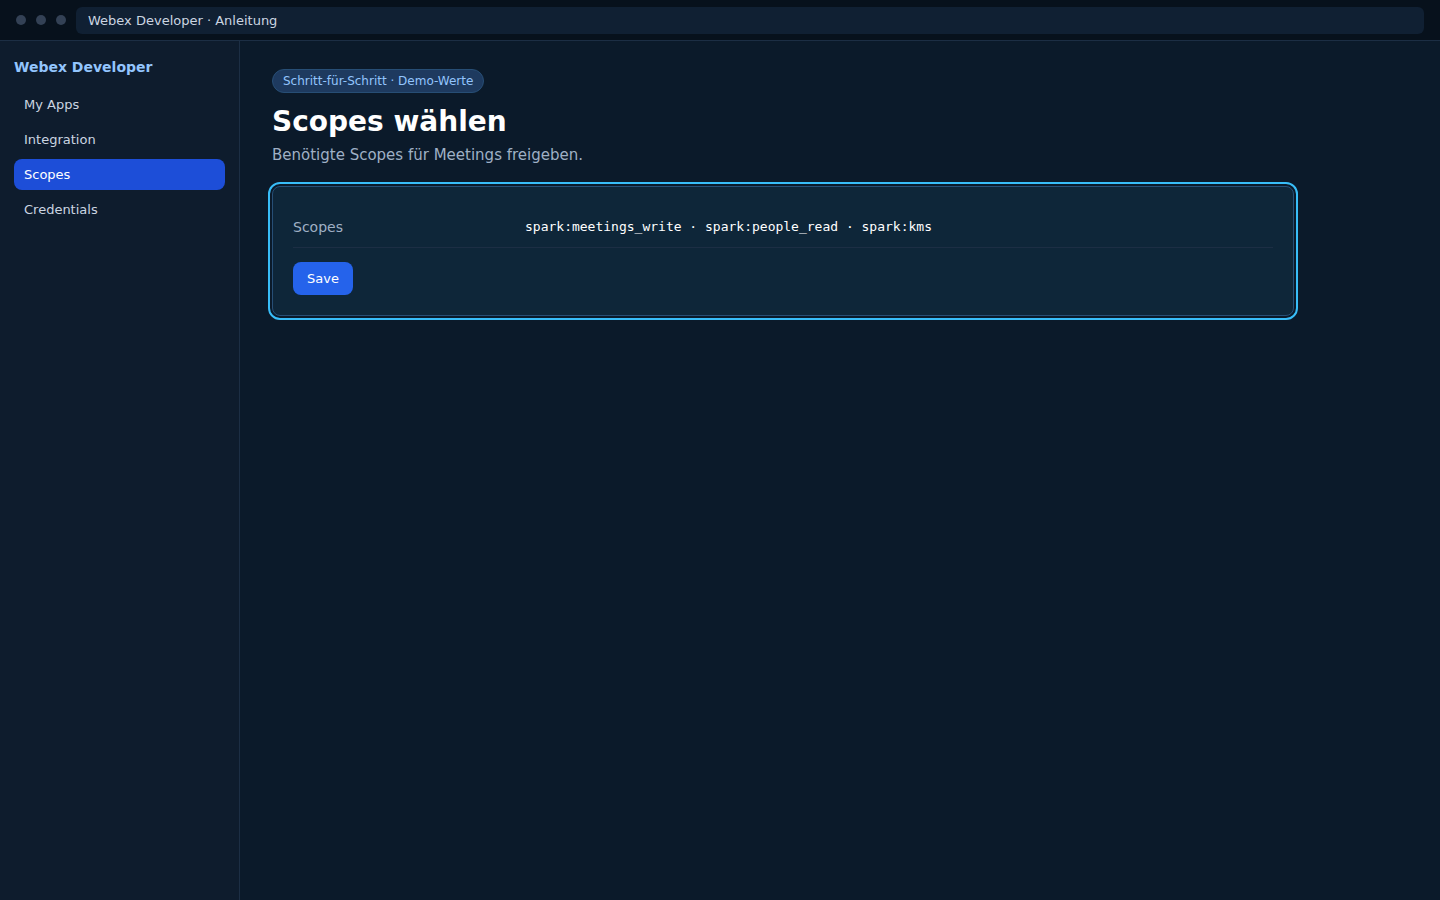Click the Benötigte Scopes für Meetings freigeben subtitle
The height and width of the screenshot is (900, 1440).
tap(427, 155)
